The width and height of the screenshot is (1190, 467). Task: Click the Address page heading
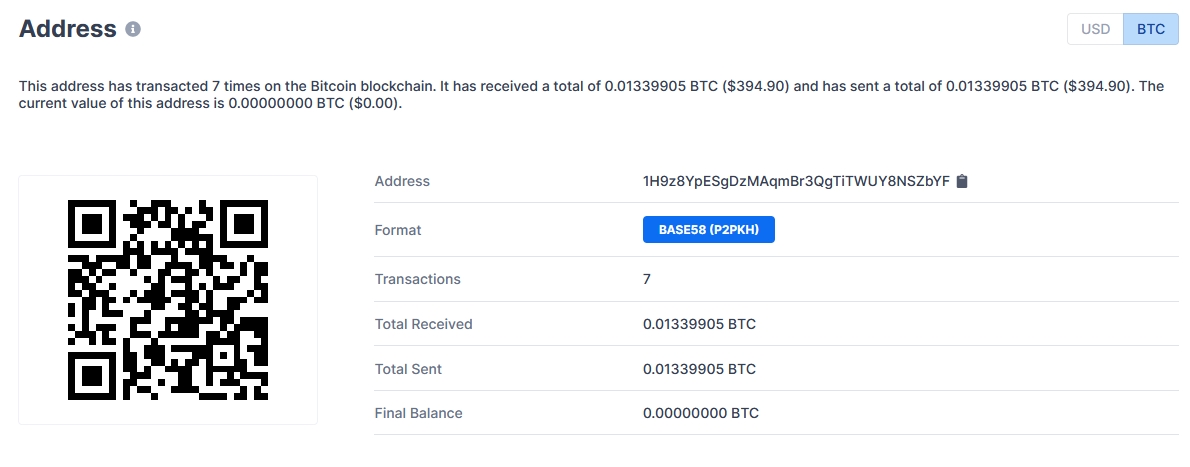pos(68,29)
